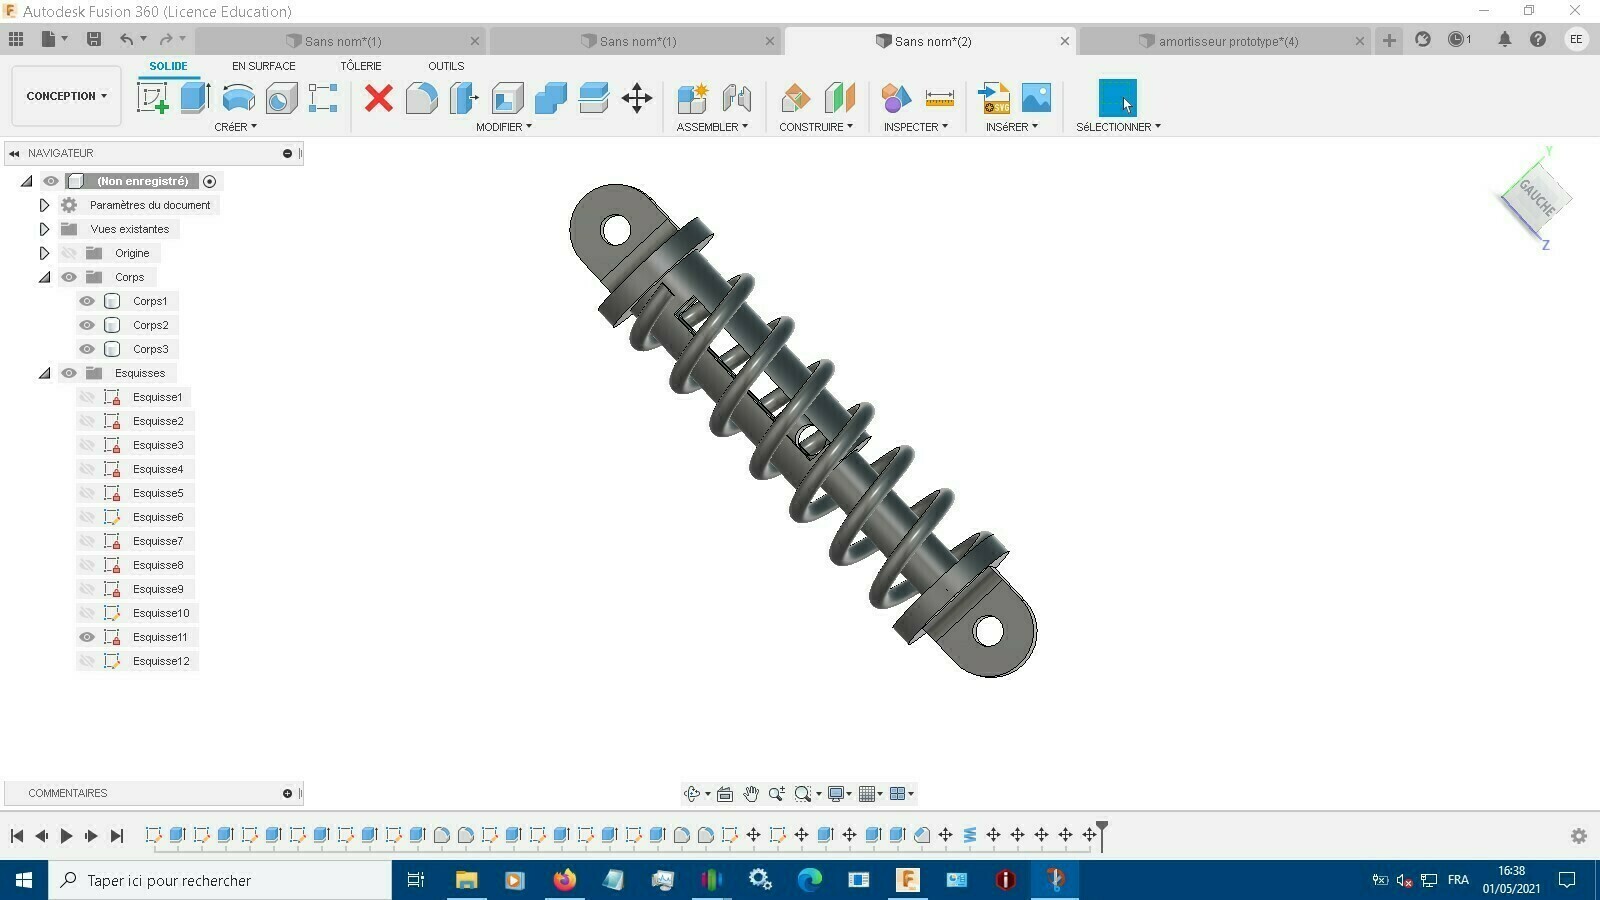Switch to the SOLIDE tab

point(168,66)
